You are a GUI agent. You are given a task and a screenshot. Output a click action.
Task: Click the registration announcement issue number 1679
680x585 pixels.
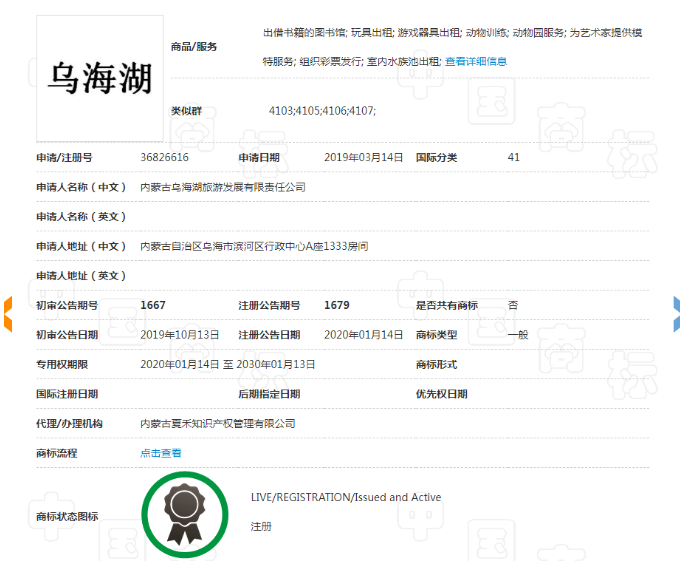[x=337, y=305]
